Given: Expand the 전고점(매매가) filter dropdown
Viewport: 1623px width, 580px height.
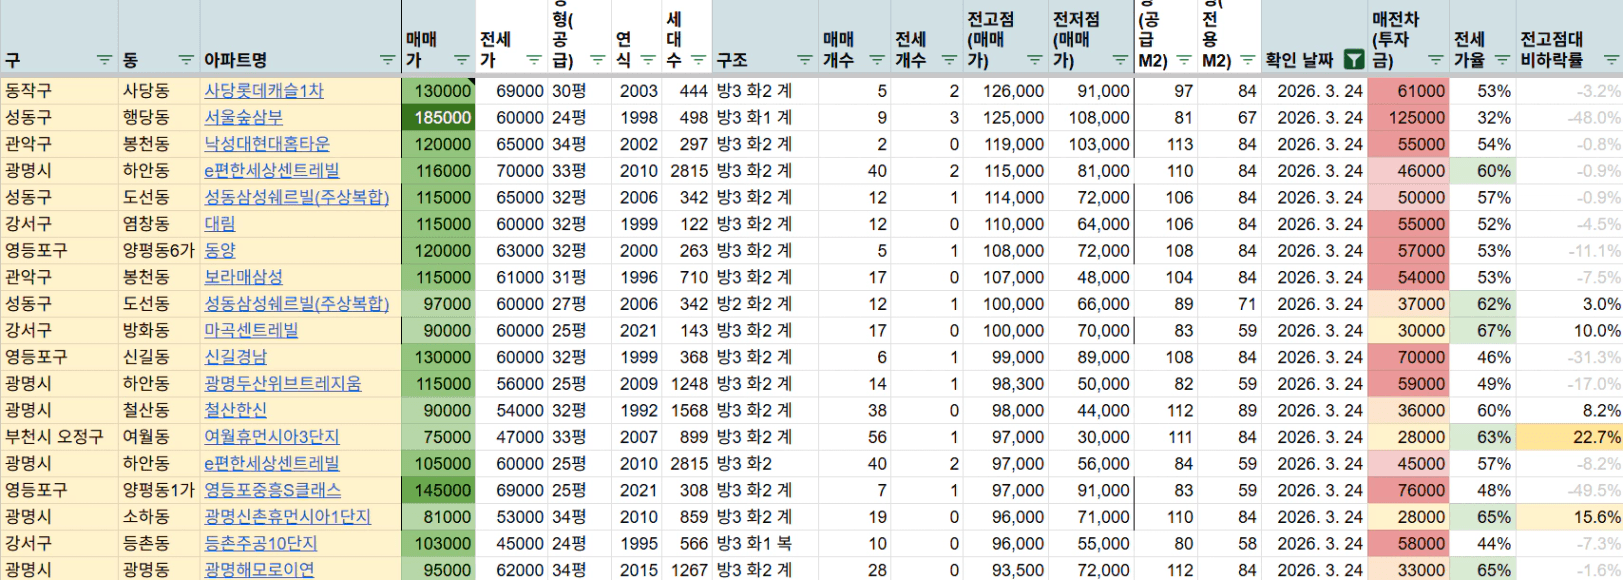Looking at the screenshot, I should 1034,60.
